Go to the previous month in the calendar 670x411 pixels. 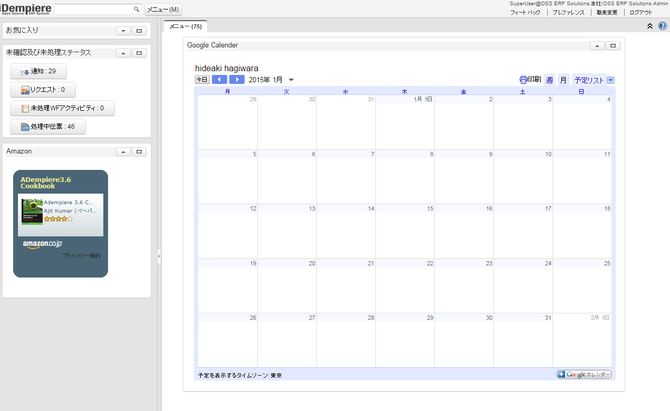point(219,79)
